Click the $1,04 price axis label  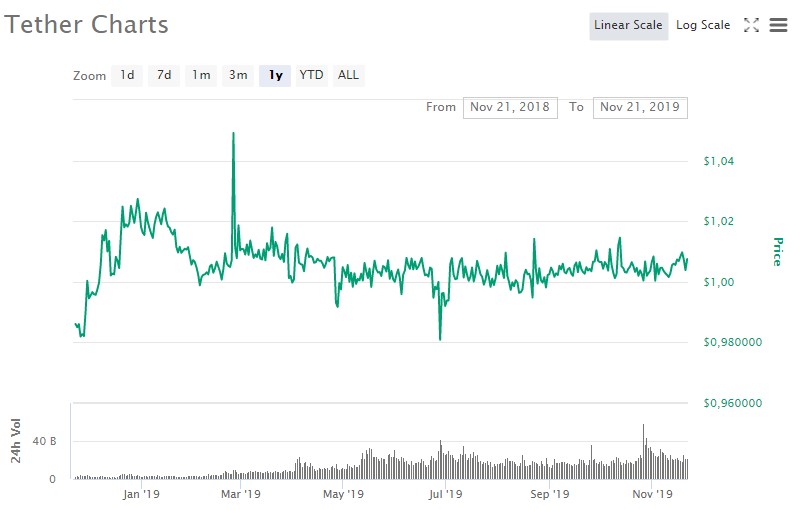pyautogui.click(x=719, y=162)
